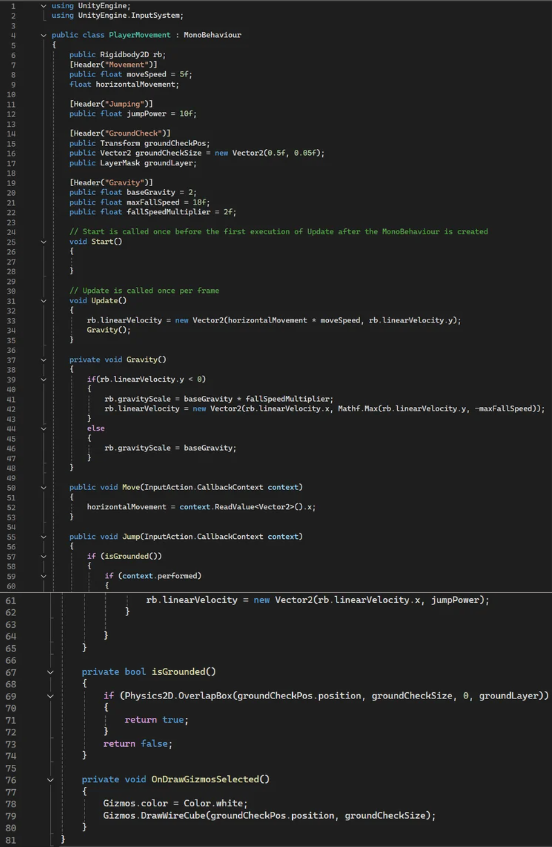
Task: Click float horizontalMovement declaration on line 9
Action: point(124,84)
